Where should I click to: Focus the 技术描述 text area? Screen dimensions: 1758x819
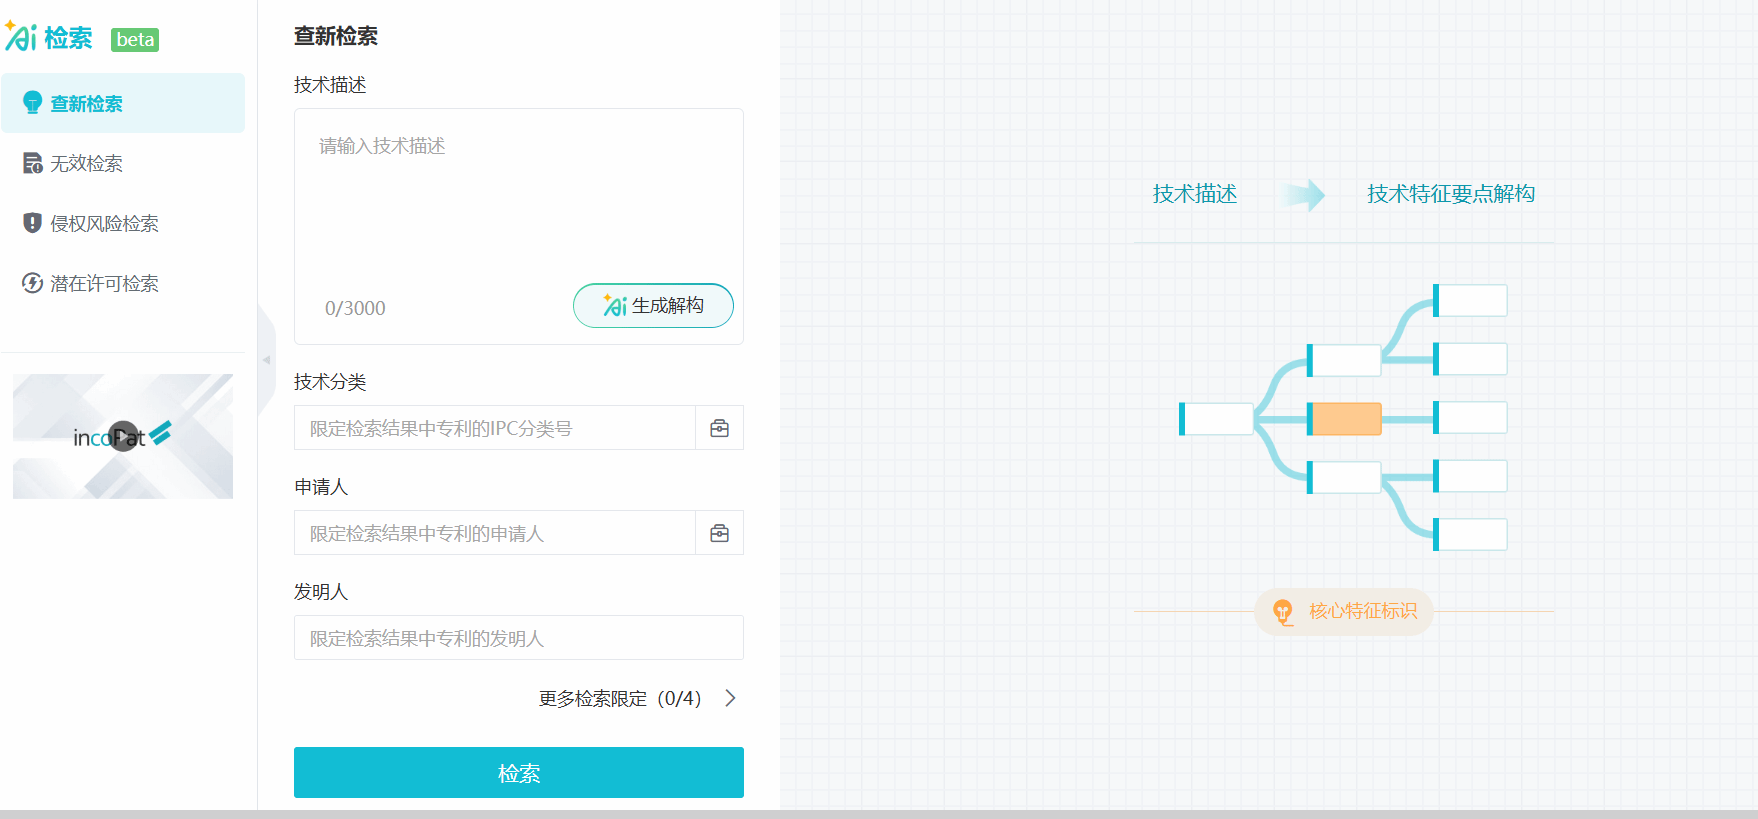tap(518, 200)
